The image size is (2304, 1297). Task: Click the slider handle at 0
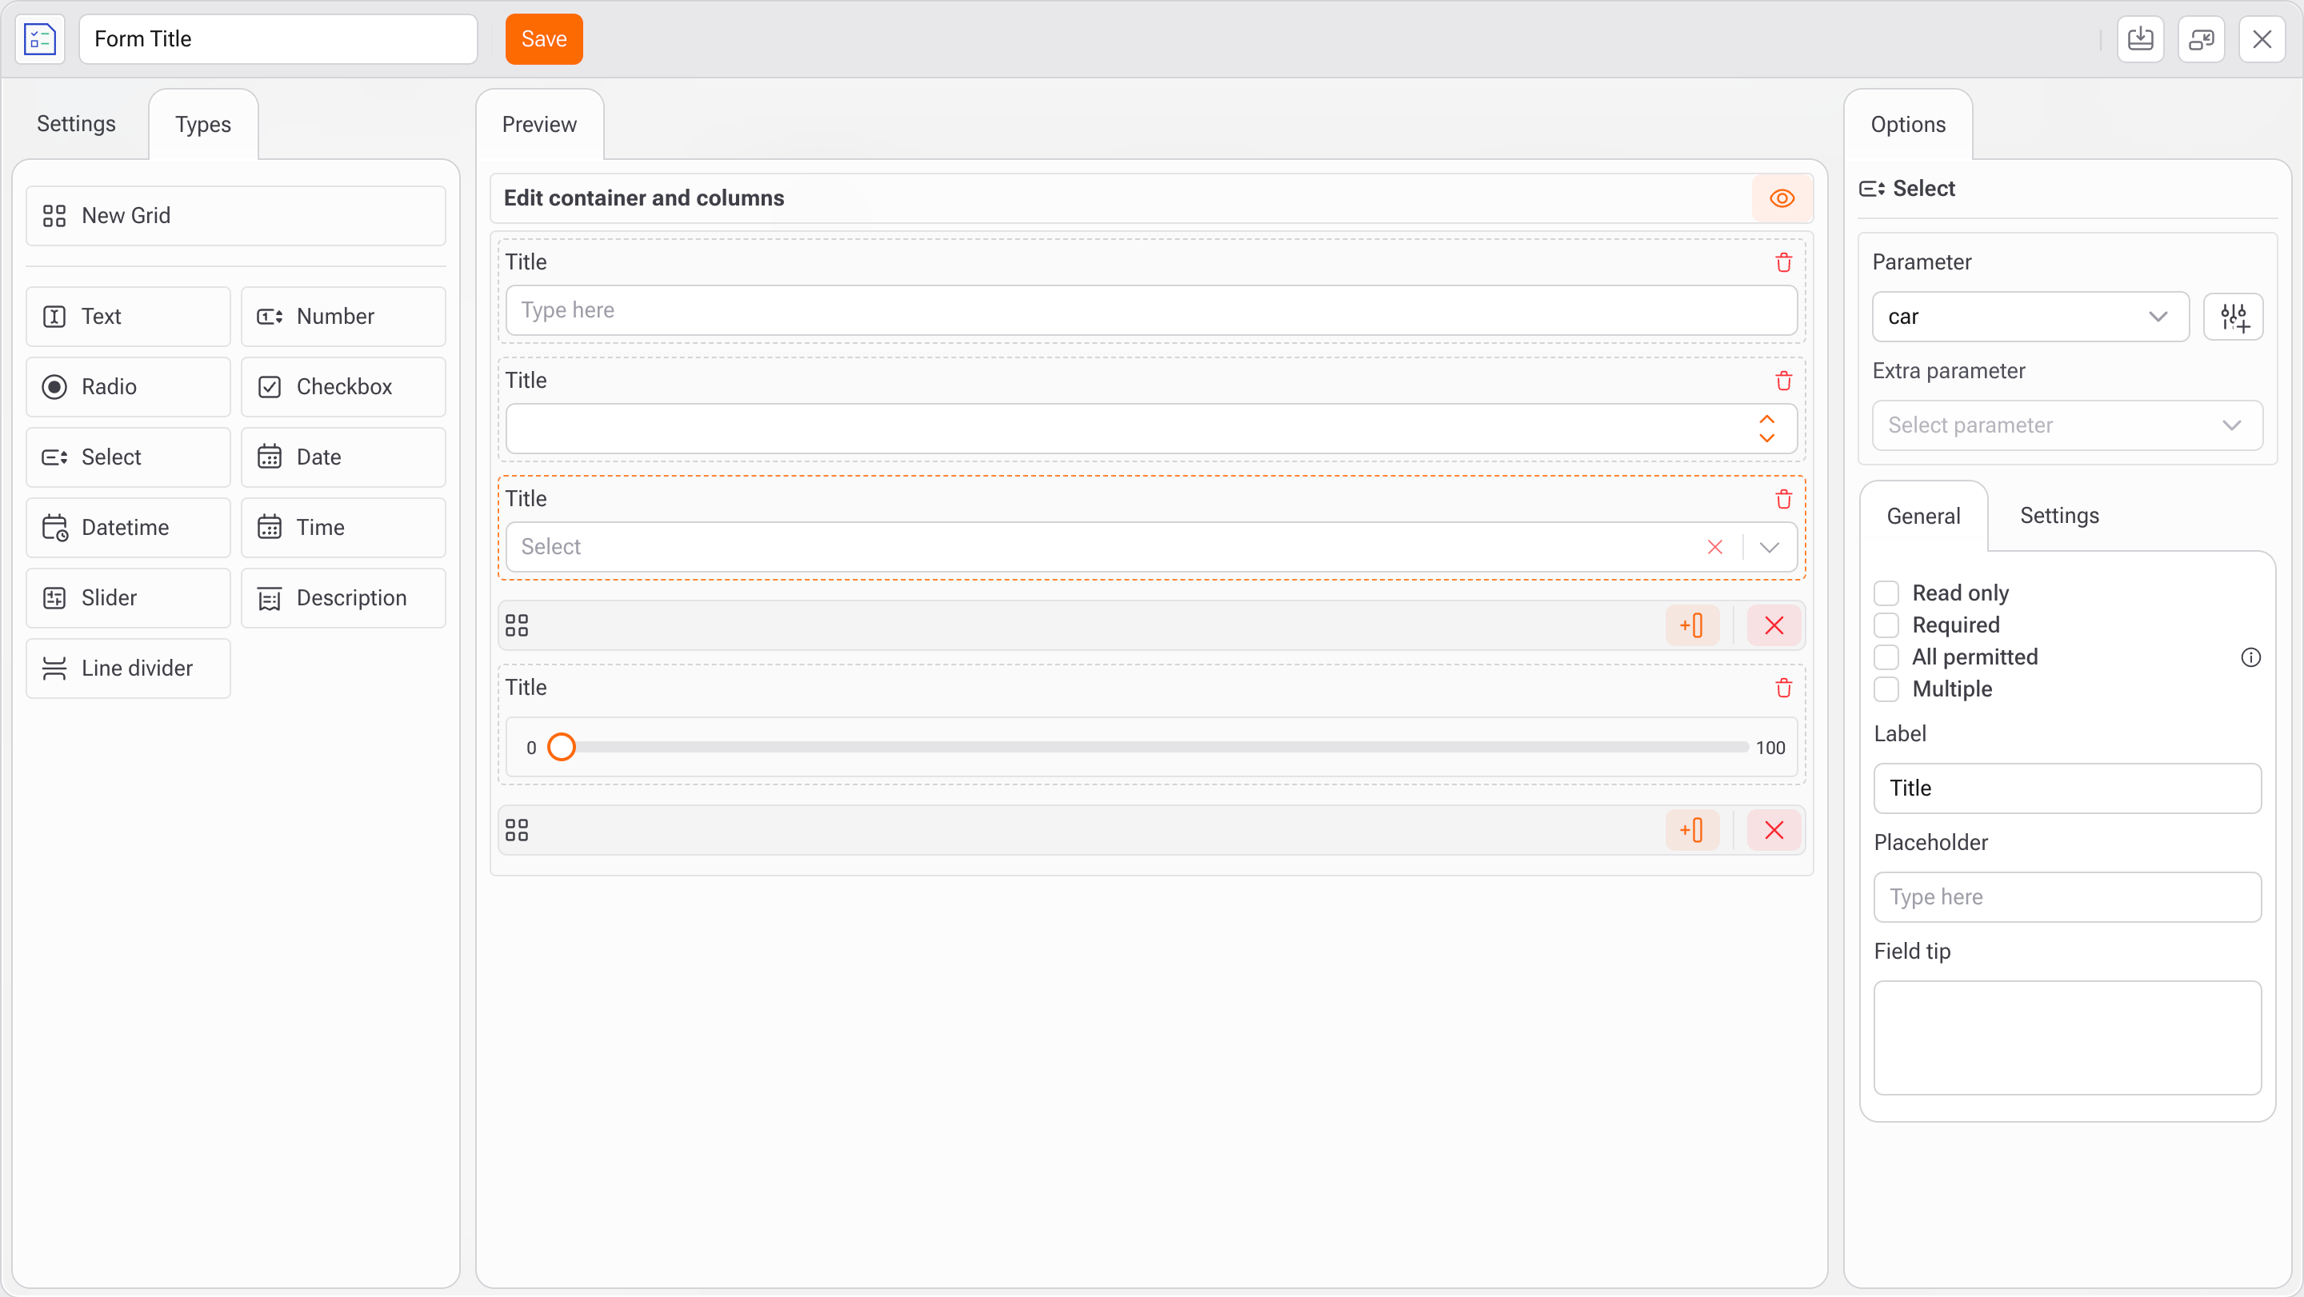pyautogui.click(x=562, y=747)
